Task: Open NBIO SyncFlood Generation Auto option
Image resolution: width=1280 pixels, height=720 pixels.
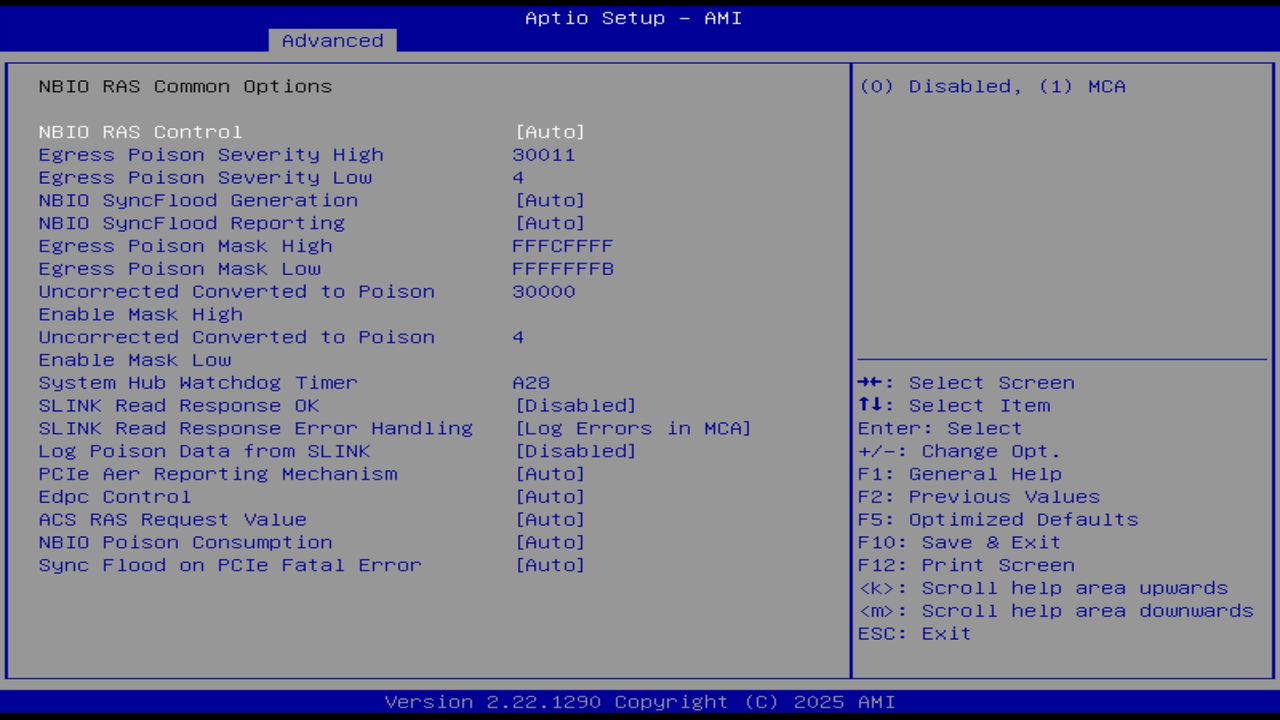Action: point(550,200)
